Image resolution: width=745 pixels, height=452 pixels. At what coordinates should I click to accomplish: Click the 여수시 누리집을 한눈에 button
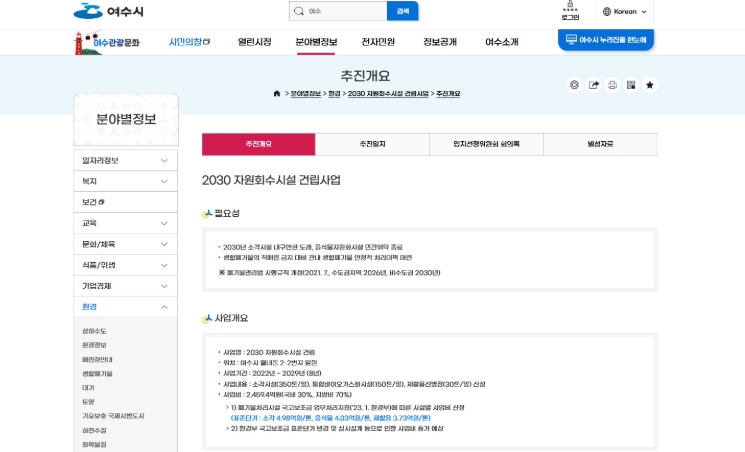pyautogui.click(x=605, y=40)
